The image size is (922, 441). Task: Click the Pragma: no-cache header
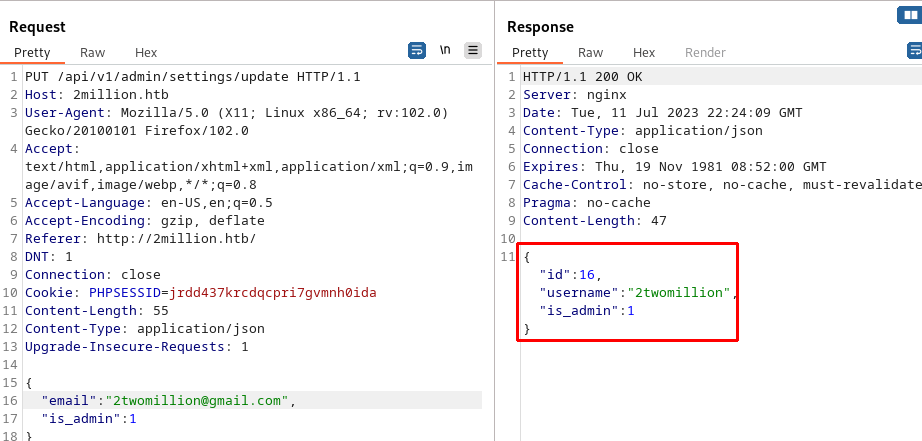[x=587, y=203]
